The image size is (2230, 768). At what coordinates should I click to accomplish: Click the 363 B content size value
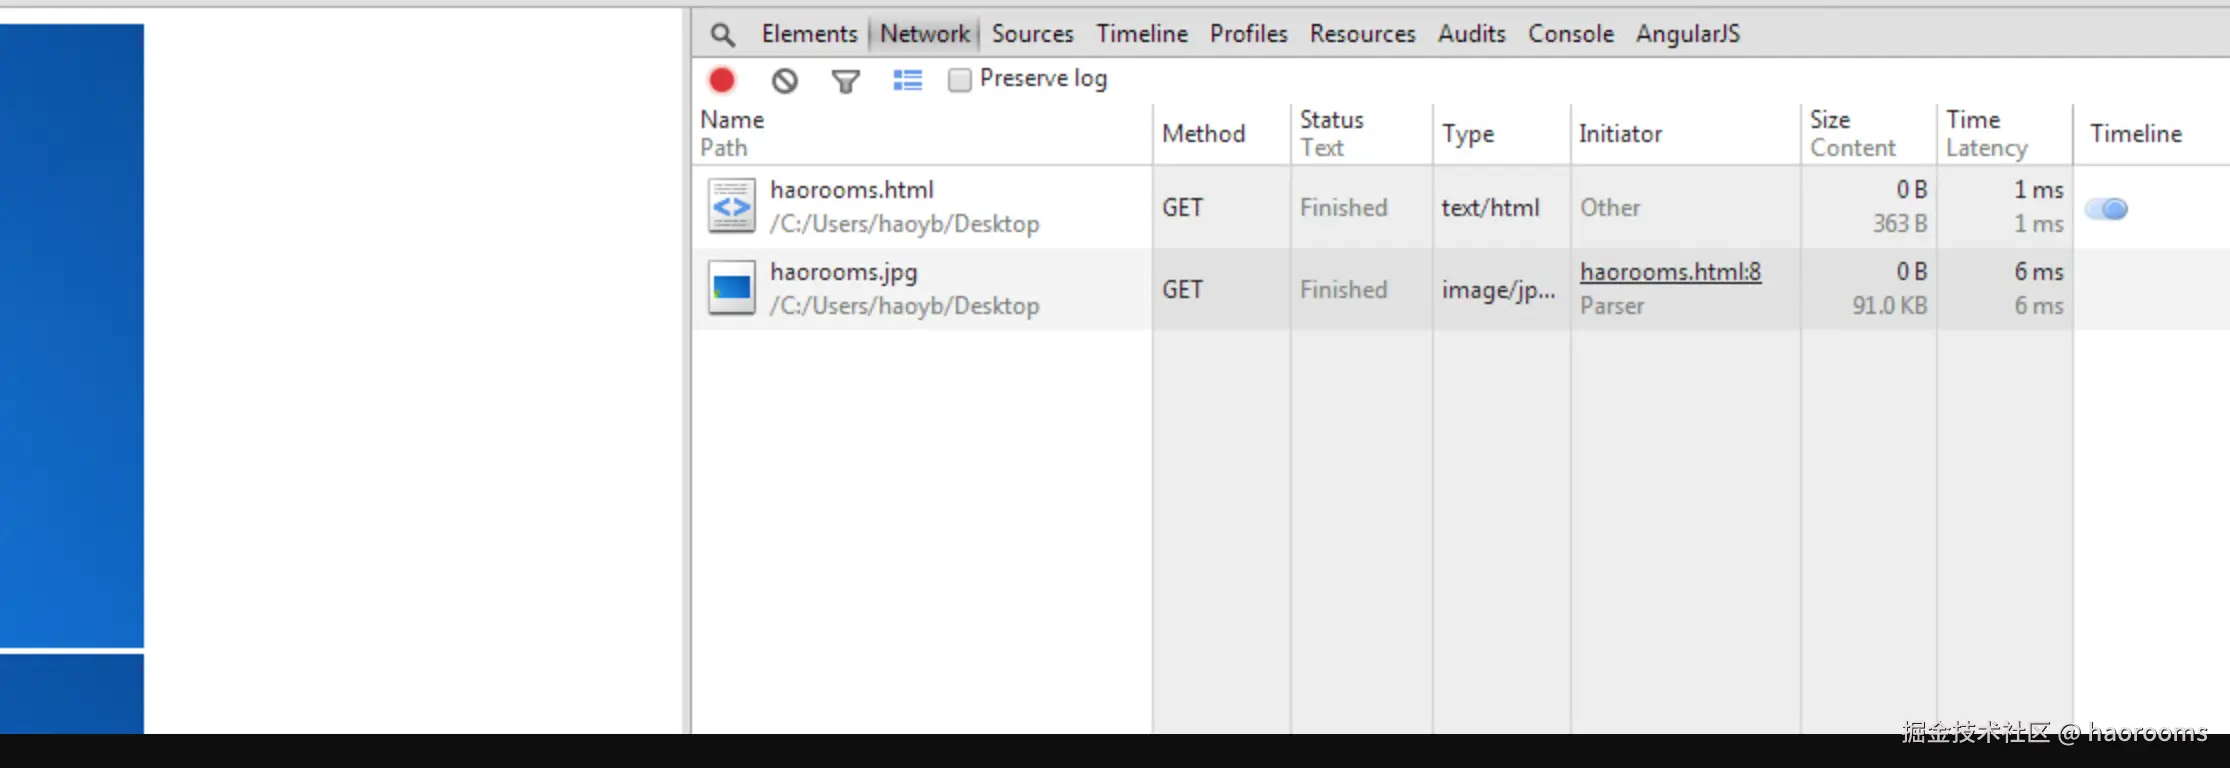point(1899,224)
